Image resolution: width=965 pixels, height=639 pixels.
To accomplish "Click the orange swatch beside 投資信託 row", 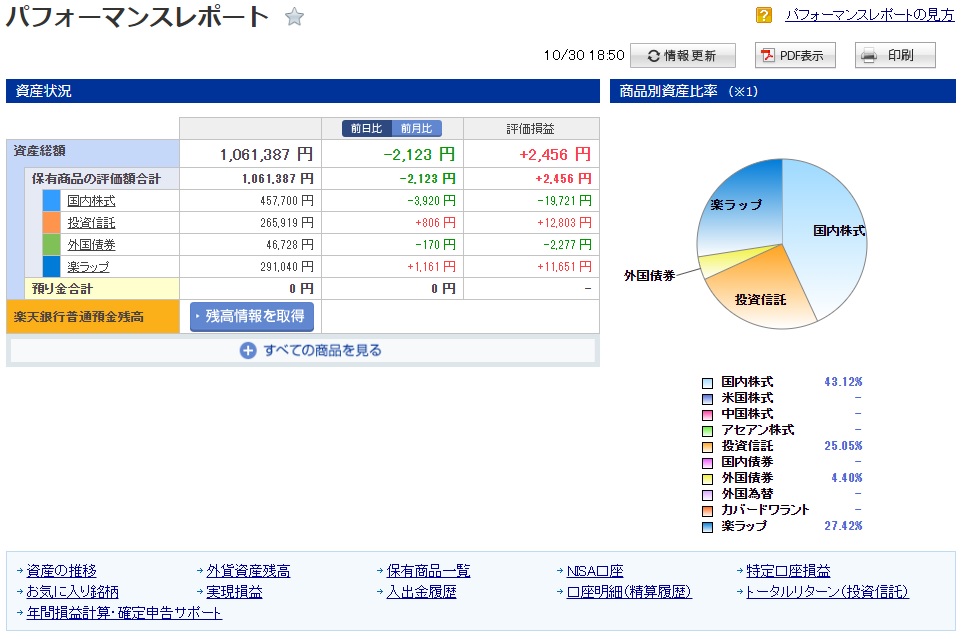I will point(52,223).
